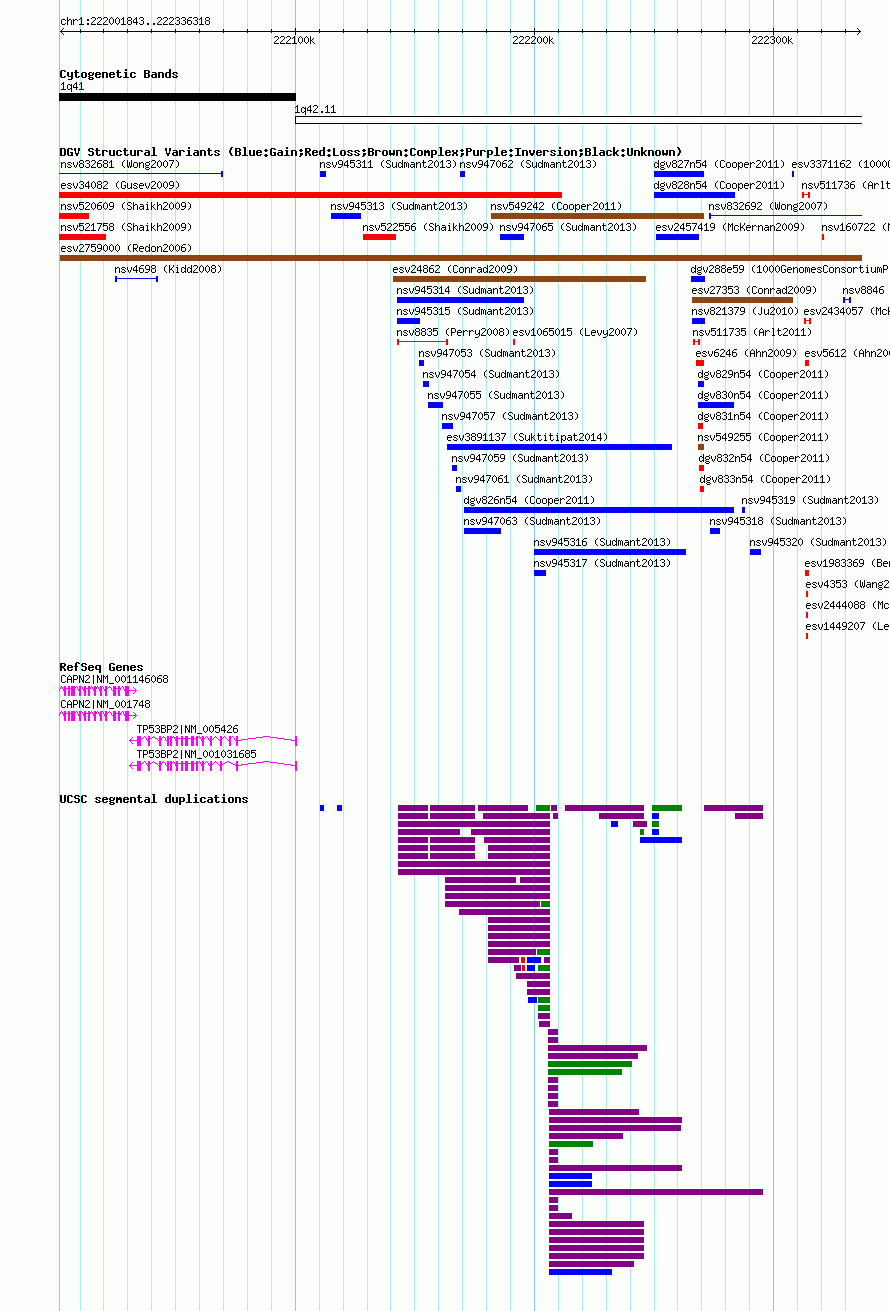Image resolution: width=890 pixels, height=1311 pixels.
Task: Open the DGV Structural Variants track title
Action: click(371, 152)
